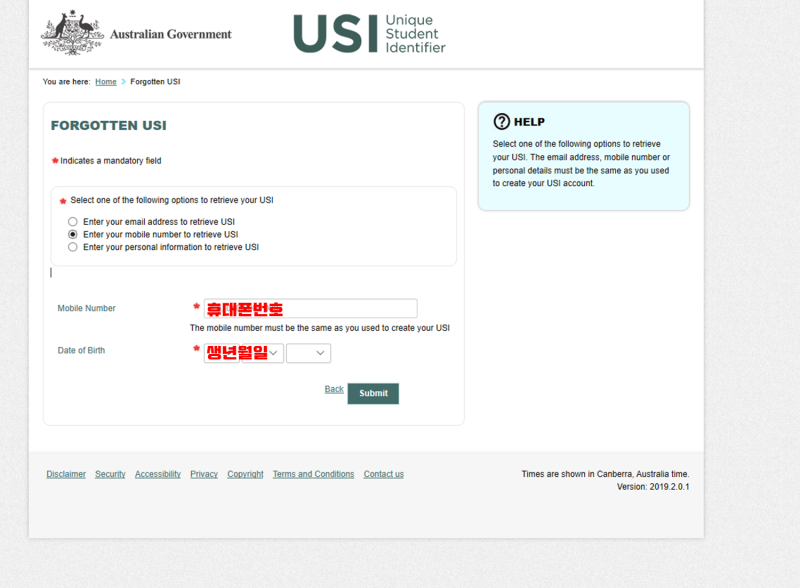Open the Accessibility footer link
This screenshot has width=800, height=588.
pos(158,474)
